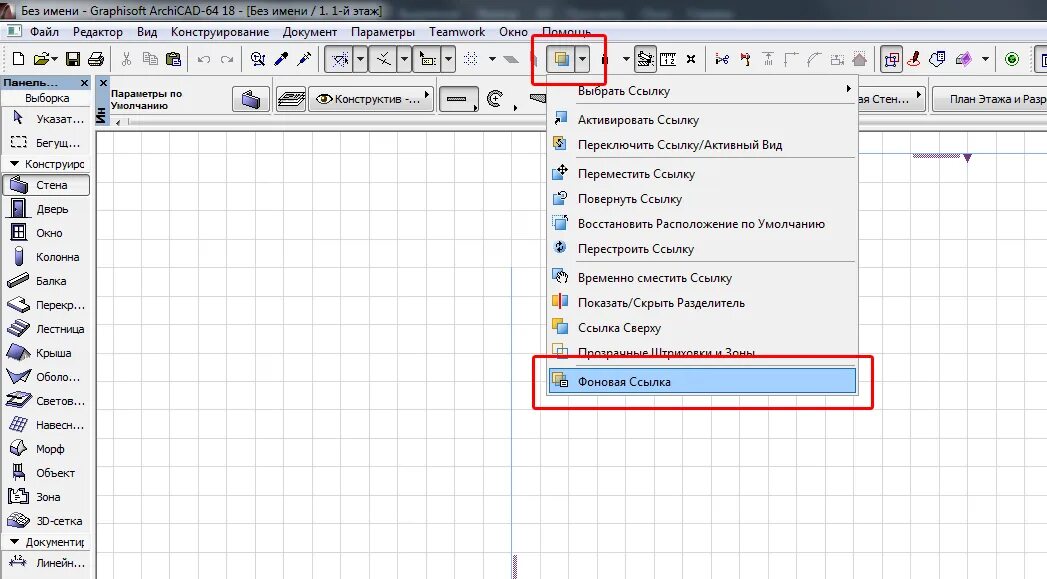Click the Print icon in the toolbar

[x=95, y=59]
